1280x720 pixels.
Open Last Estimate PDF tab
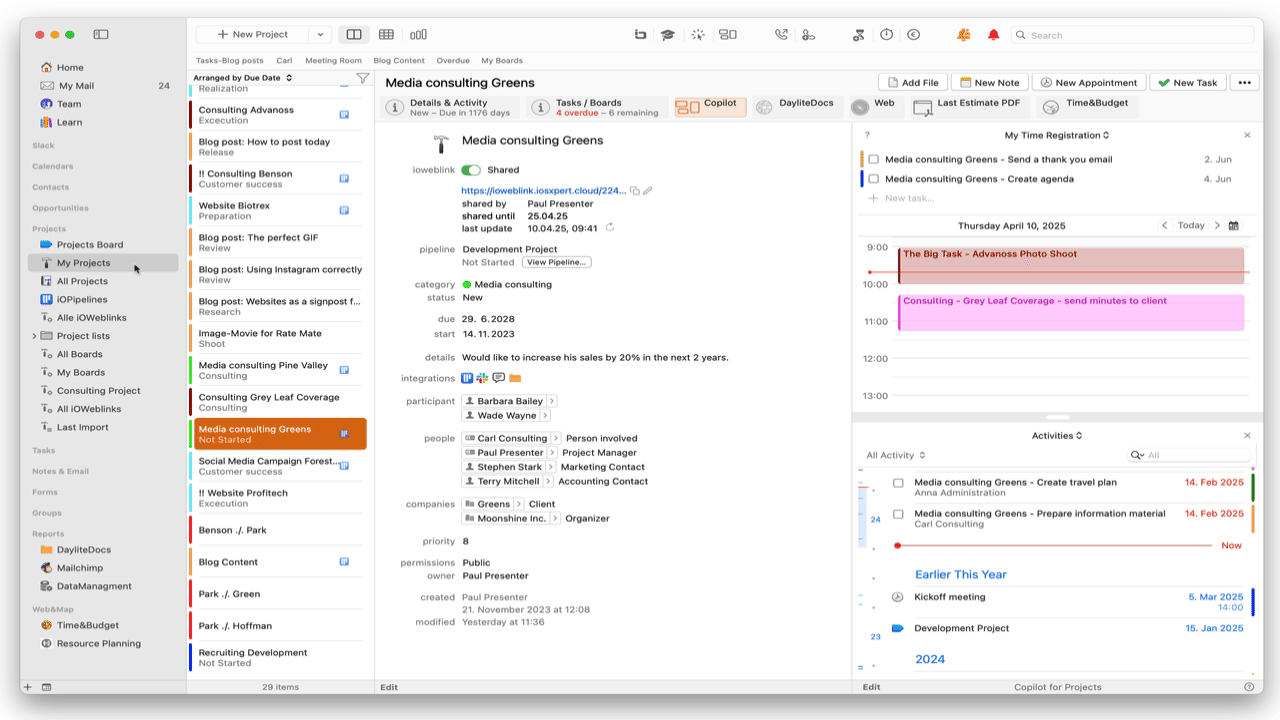pyautogui.click(x=967, y=107)
